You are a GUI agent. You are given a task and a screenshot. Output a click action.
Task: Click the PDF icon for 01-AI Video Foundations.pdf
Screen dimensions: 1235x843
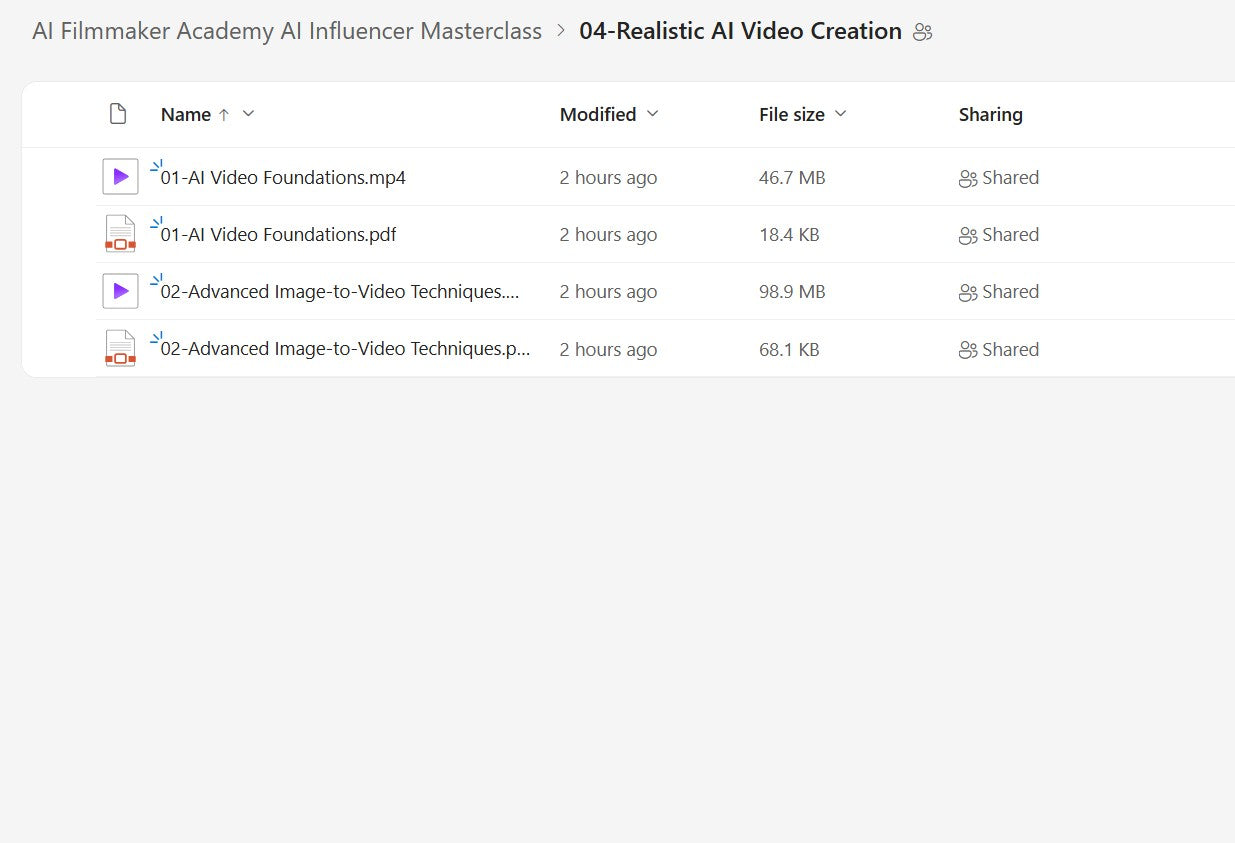[120, 234]
